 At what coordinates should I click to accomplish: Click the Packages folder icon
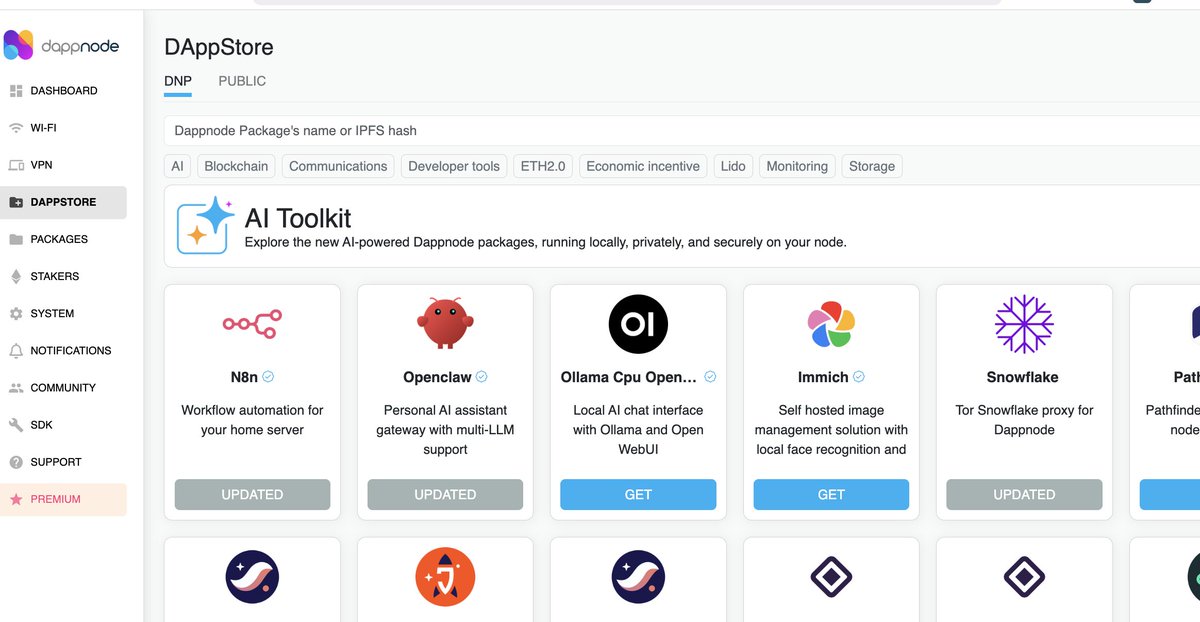[x=15, y=239]
